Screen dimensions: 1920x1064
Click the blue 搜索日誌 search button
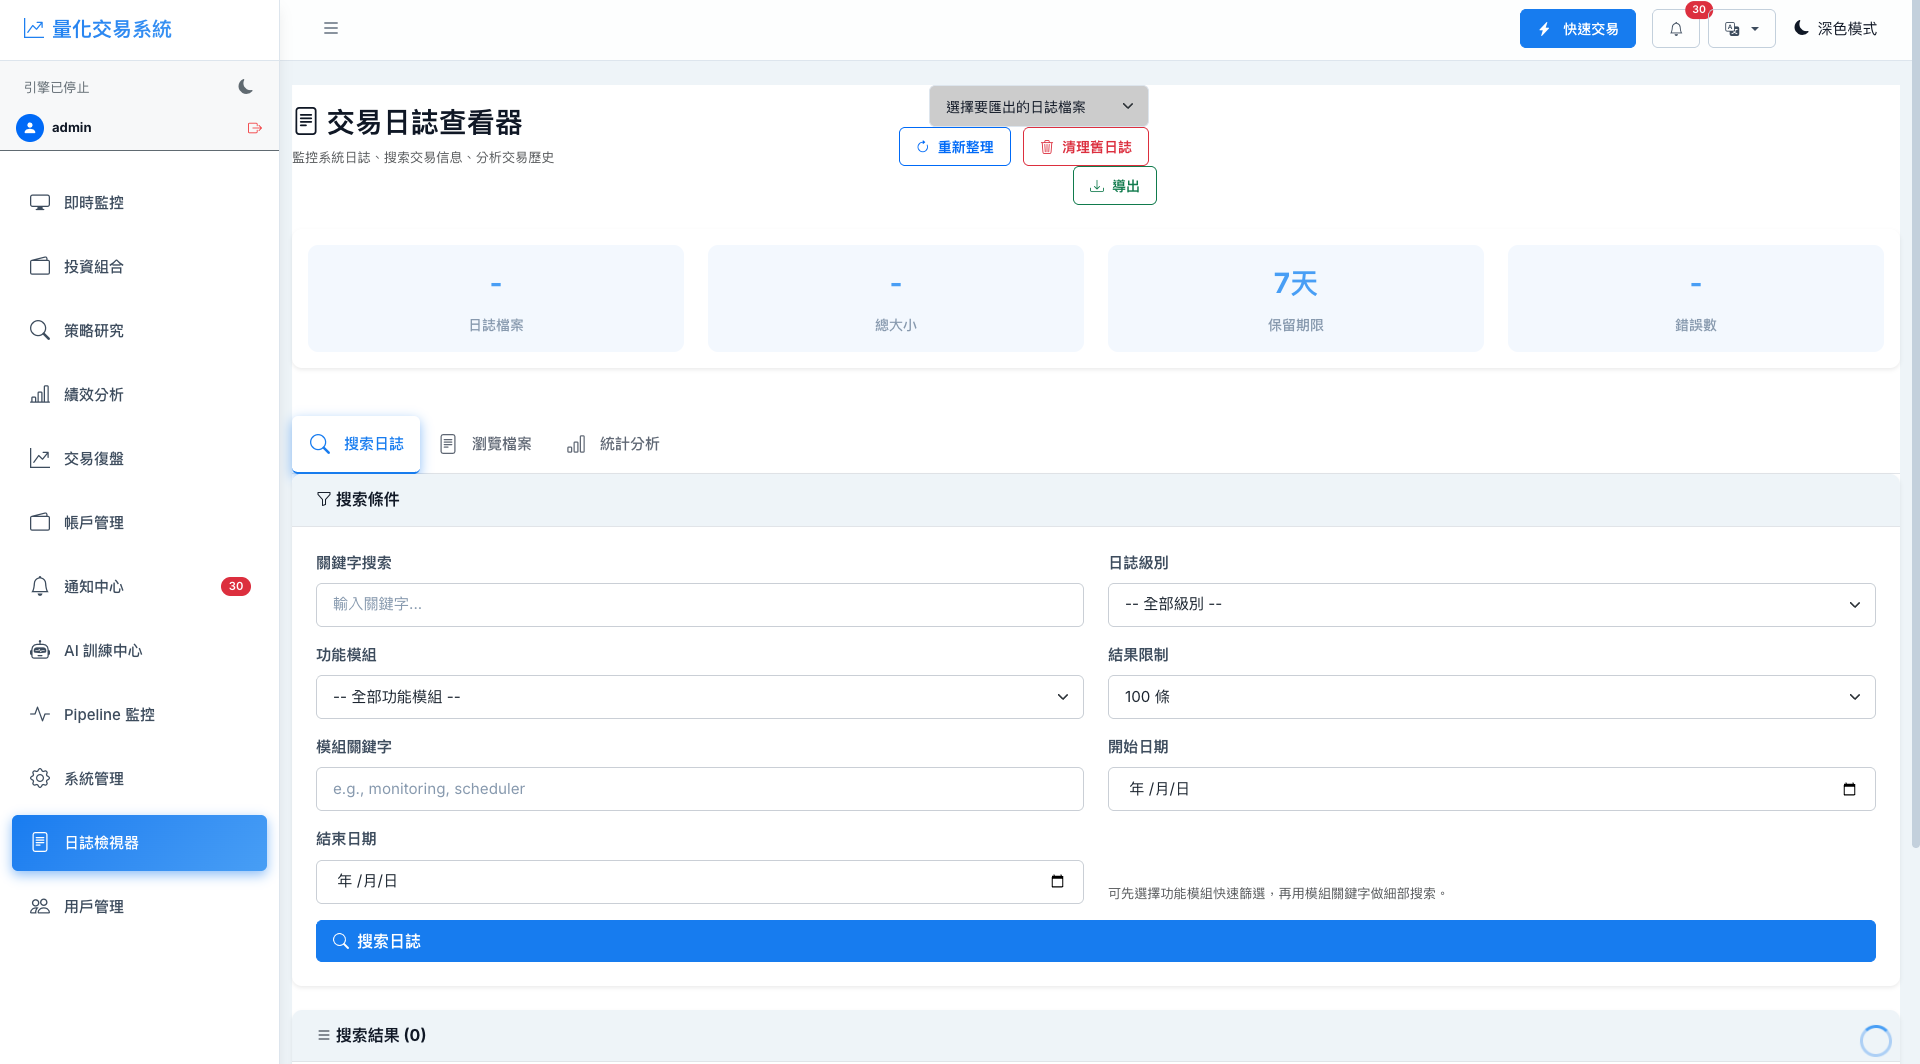click(1095, 941)
